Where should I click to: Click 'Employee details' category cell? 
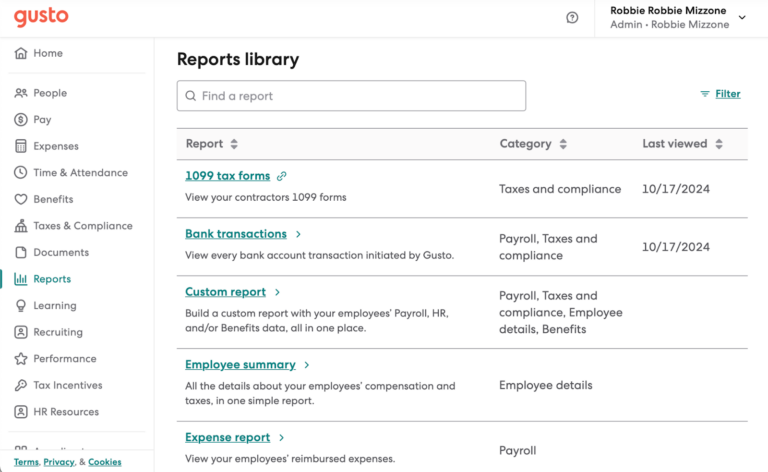(x=546, y=385)
